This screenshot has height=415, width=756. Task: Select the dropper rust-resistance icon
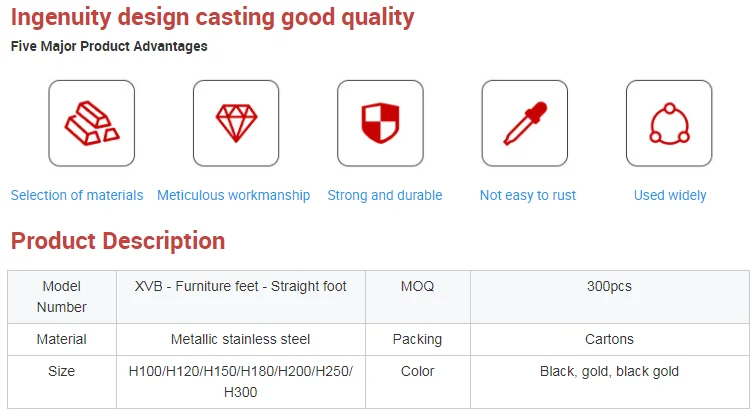click(x=524, y=123)
